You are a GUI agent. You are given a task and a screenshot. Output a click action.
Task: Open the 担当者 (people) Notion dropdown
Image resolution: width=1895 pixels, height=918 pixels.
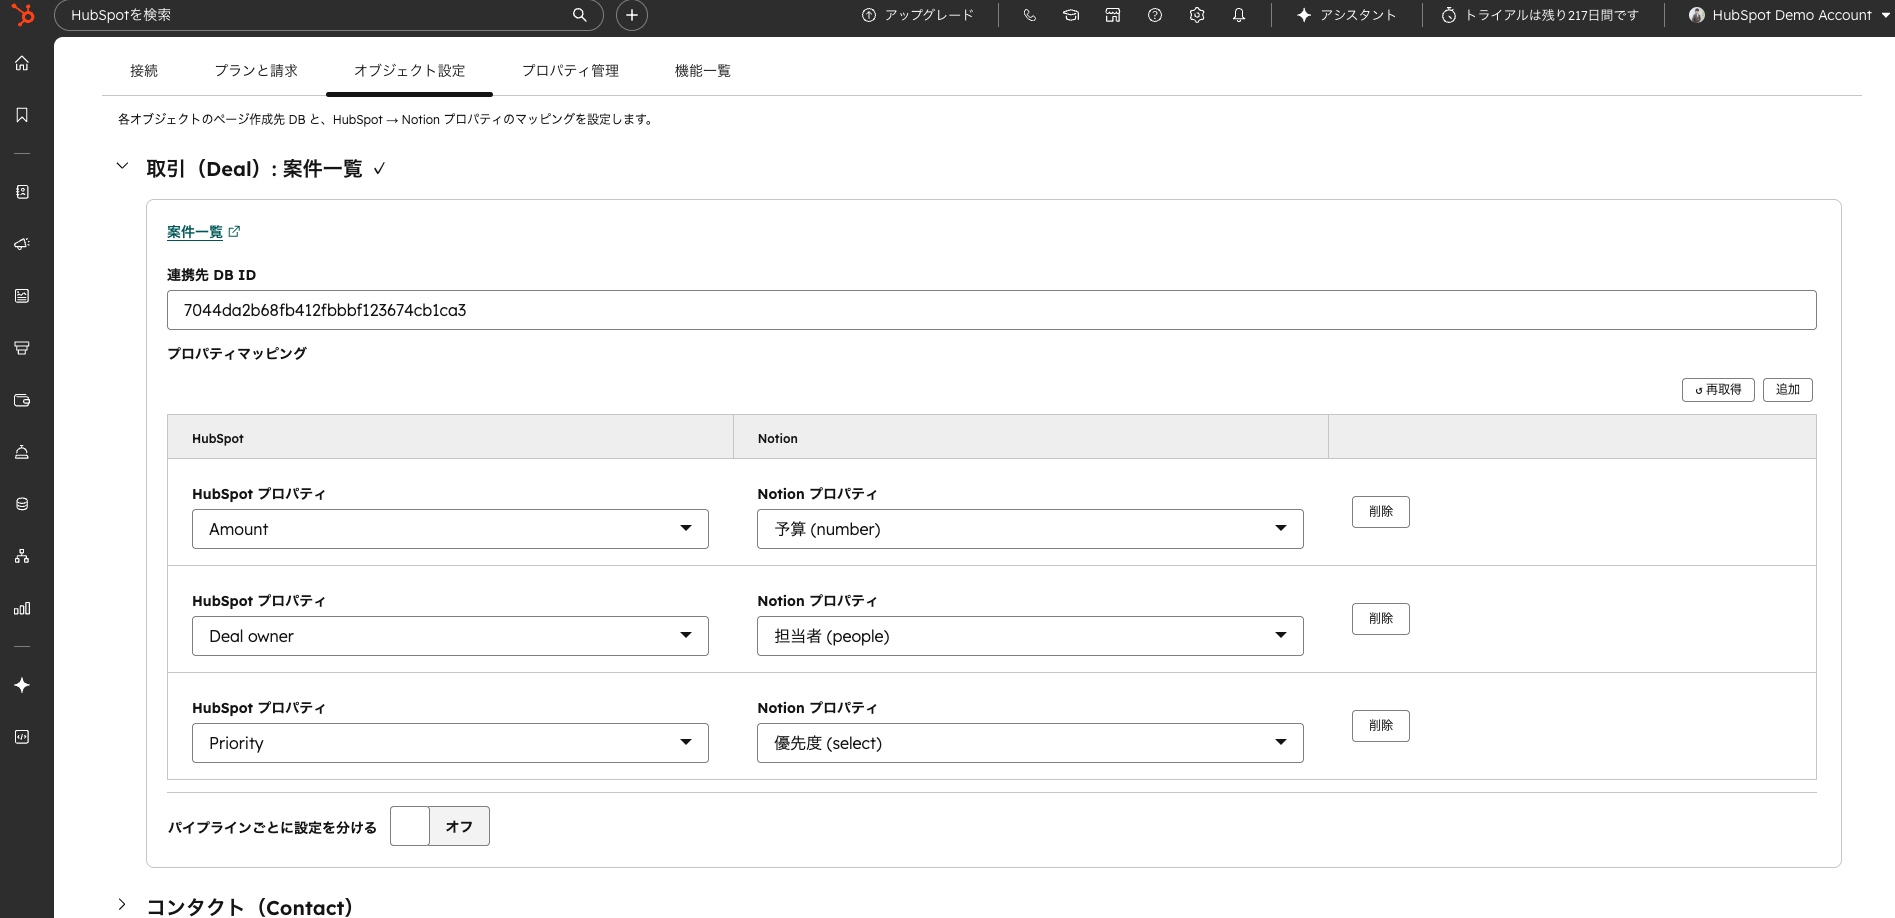pos(1030,636)
